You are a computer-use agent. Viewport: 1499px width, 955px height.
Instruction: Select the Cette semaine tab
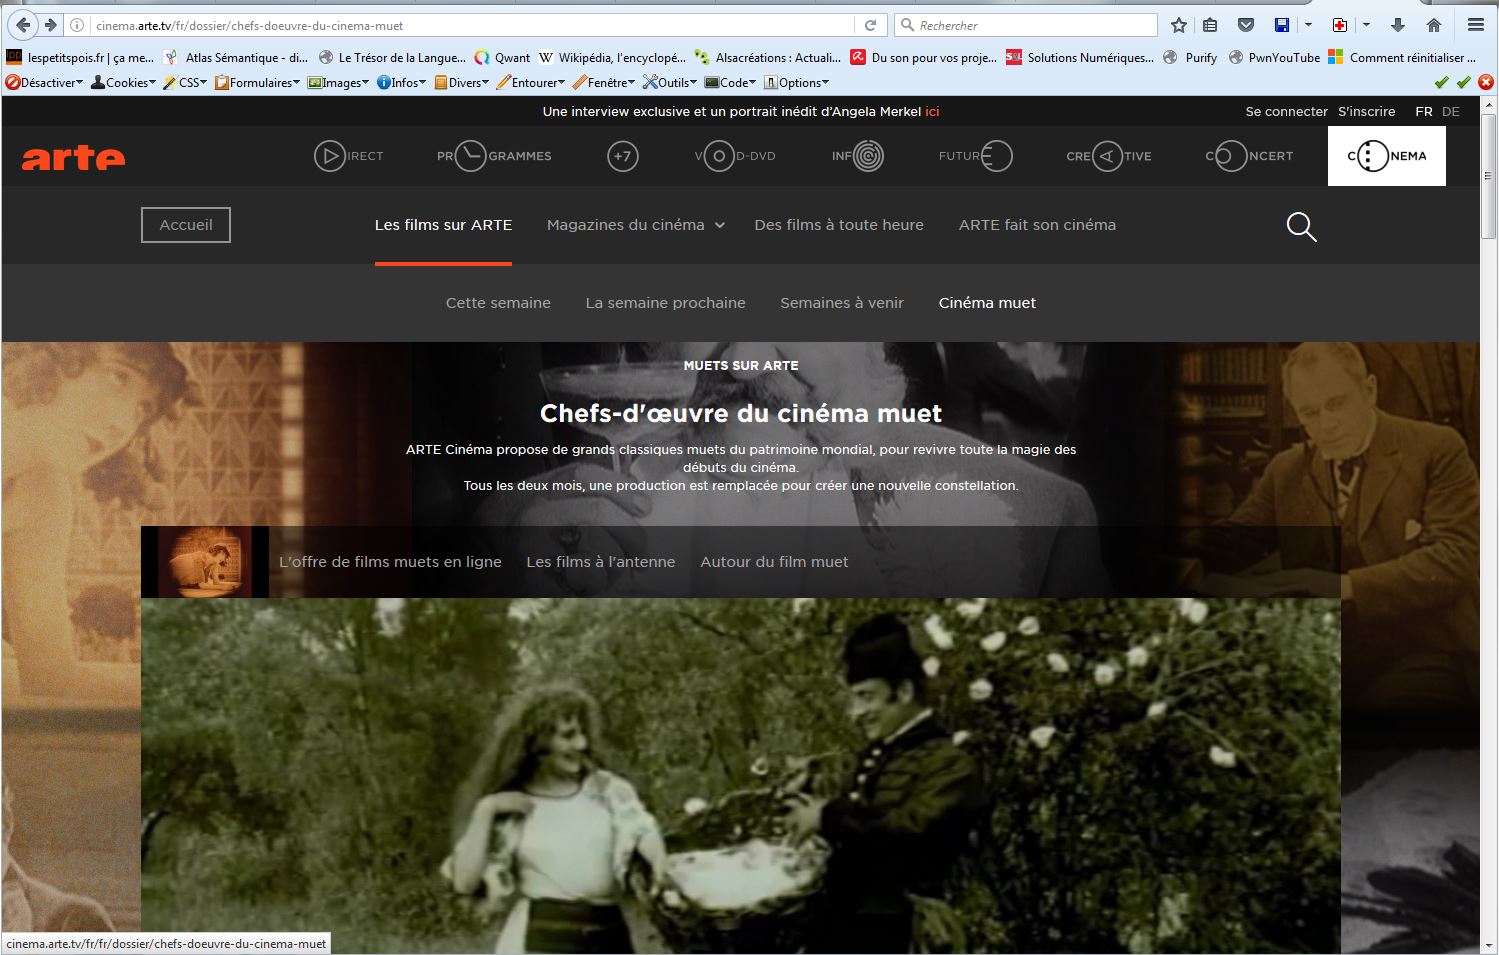tap(498, 303)
